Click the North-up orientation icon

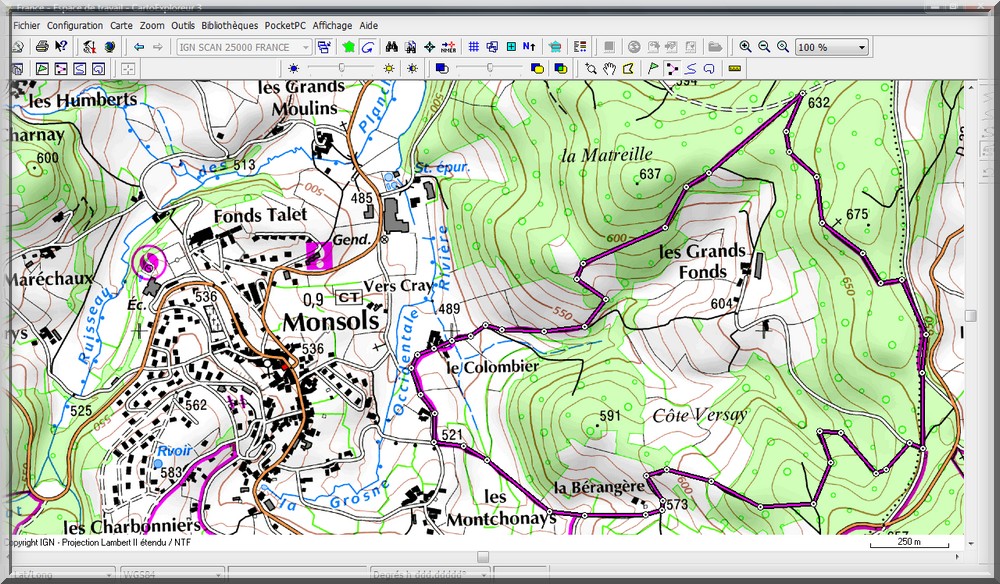tap(529, 47)
